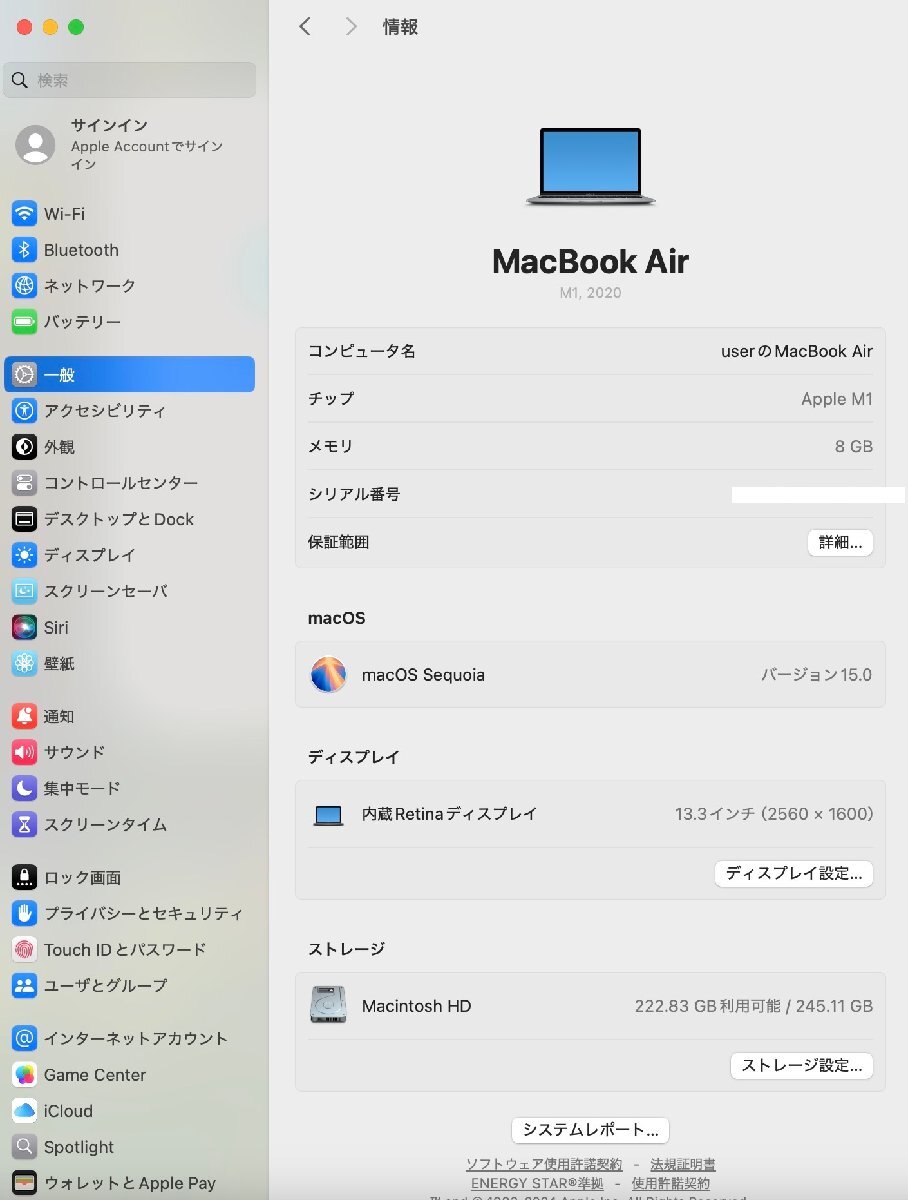The width and height of the screenshot is (908, 1200).
Task: Click the 8 GB memory value
Action: point(854,446)
